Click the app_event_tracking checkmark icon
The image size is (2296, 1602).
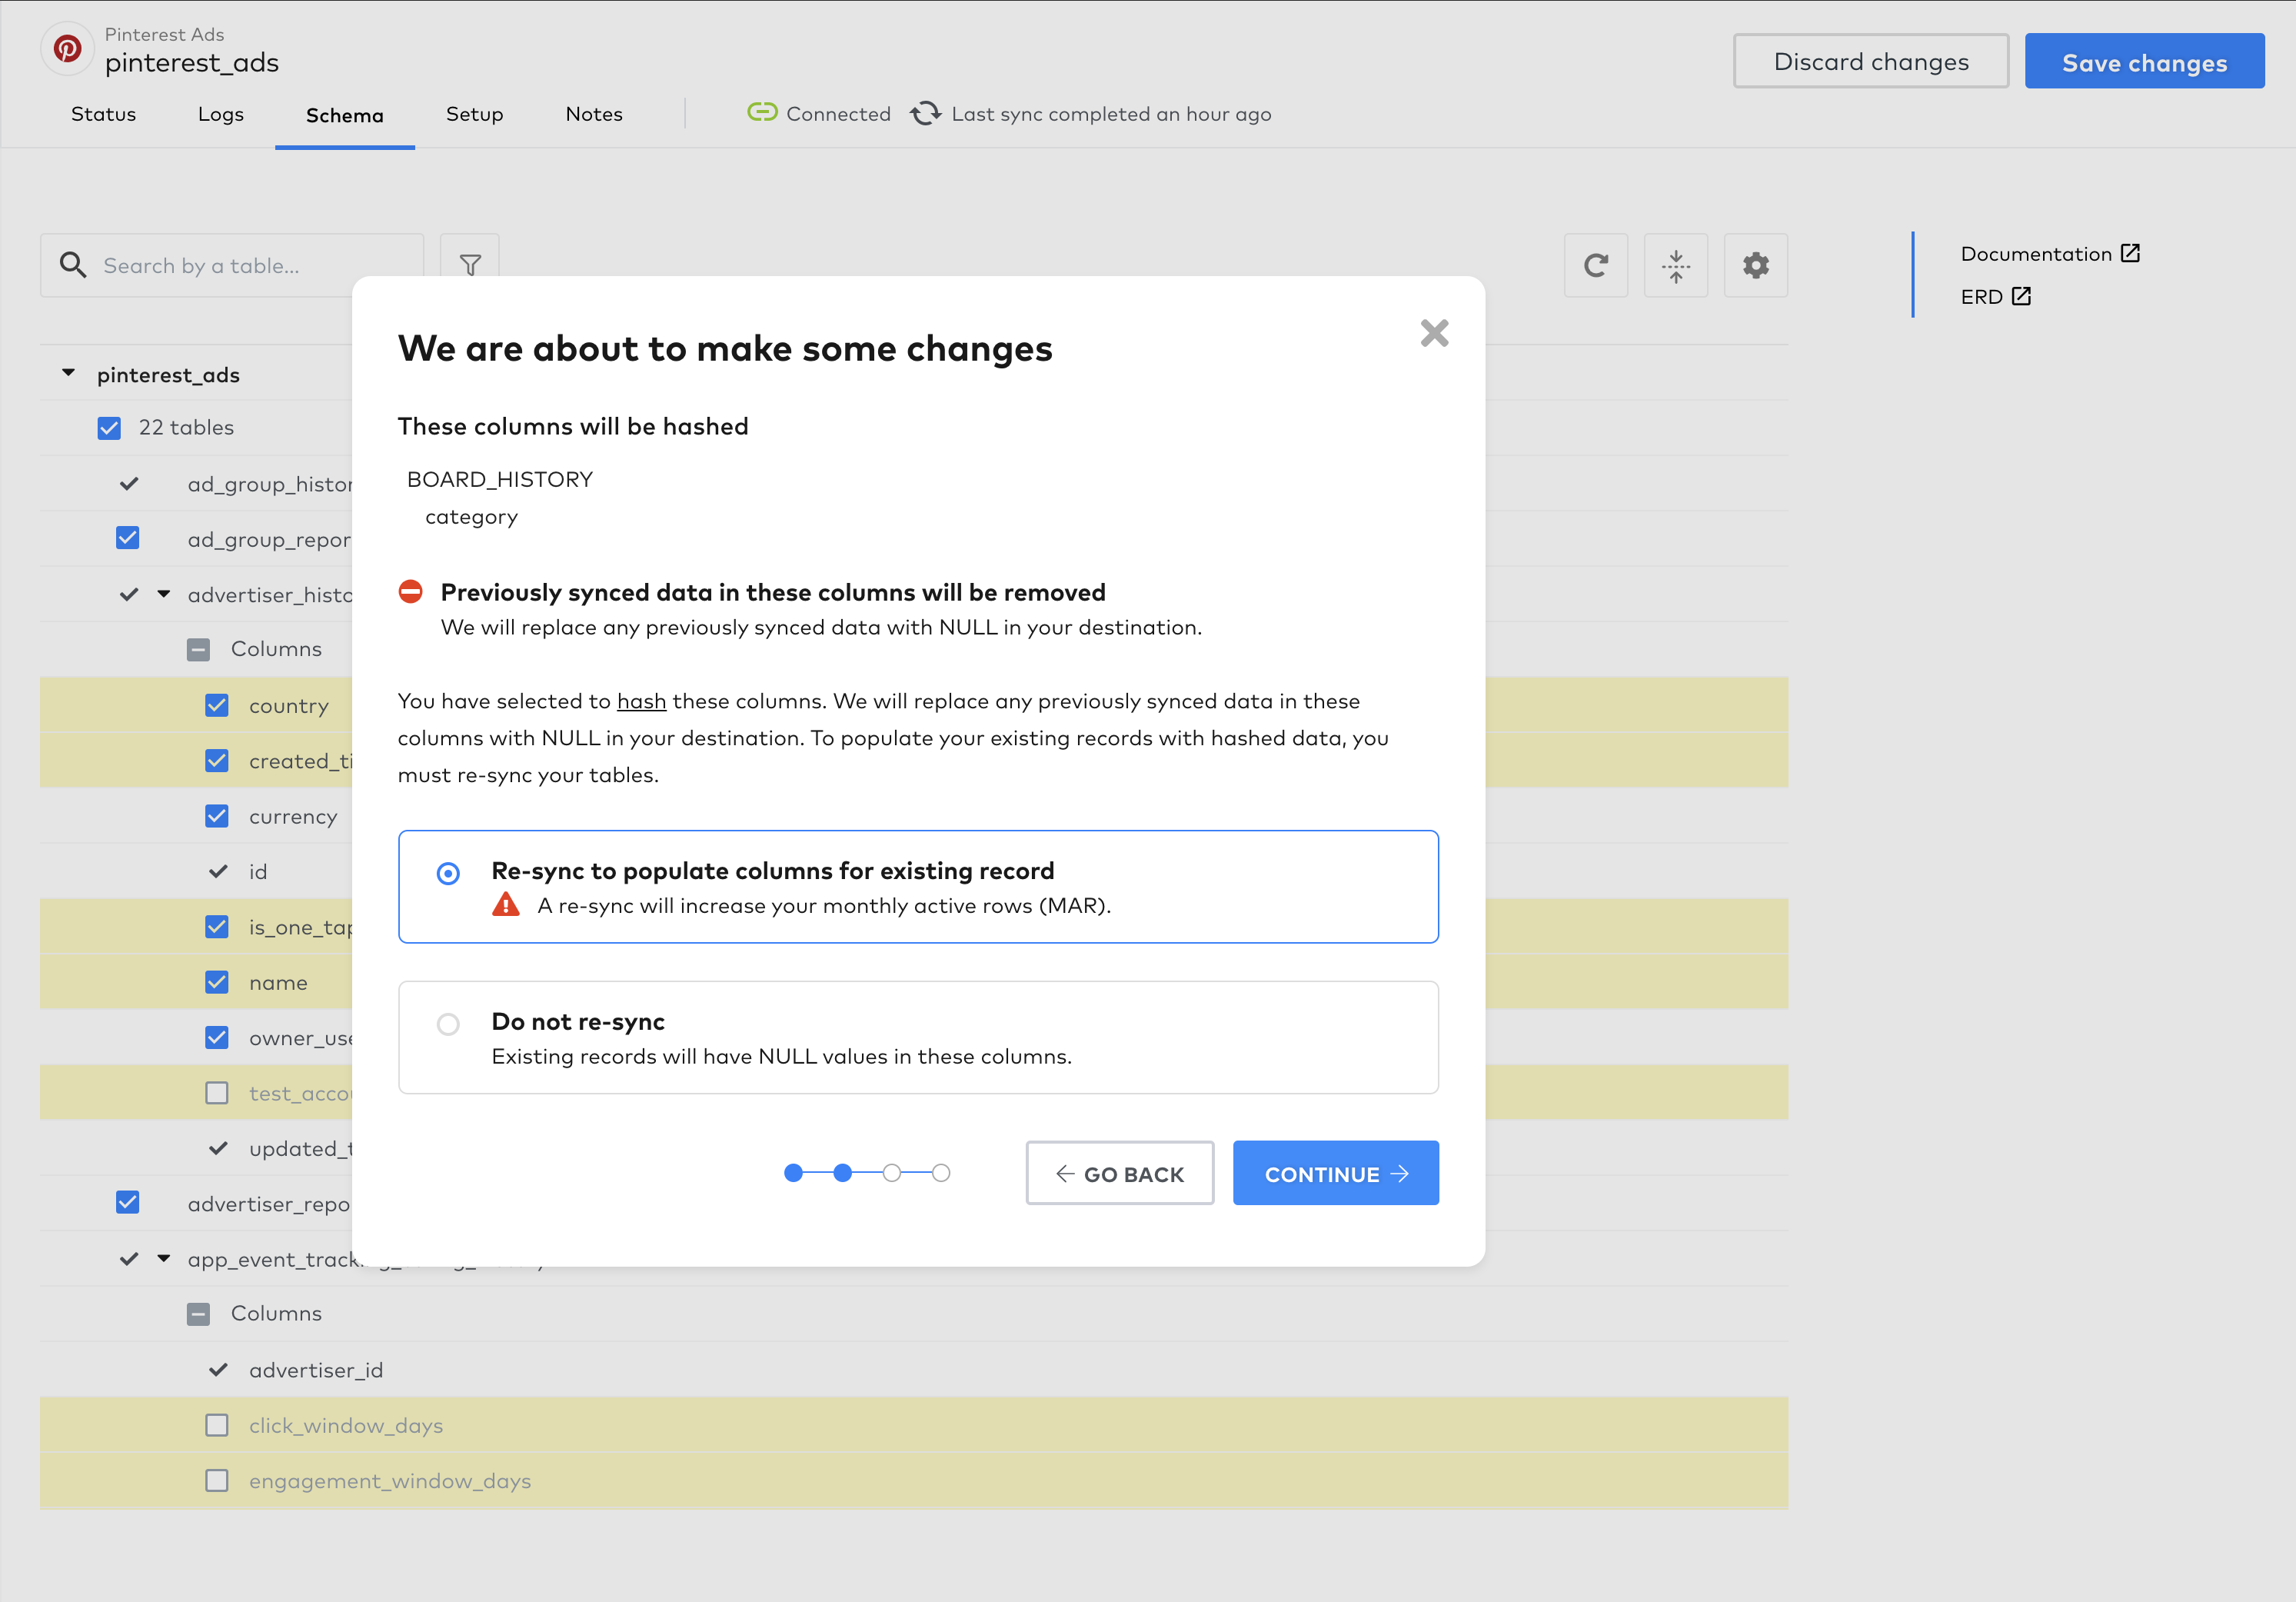[x=129, y=1259]
